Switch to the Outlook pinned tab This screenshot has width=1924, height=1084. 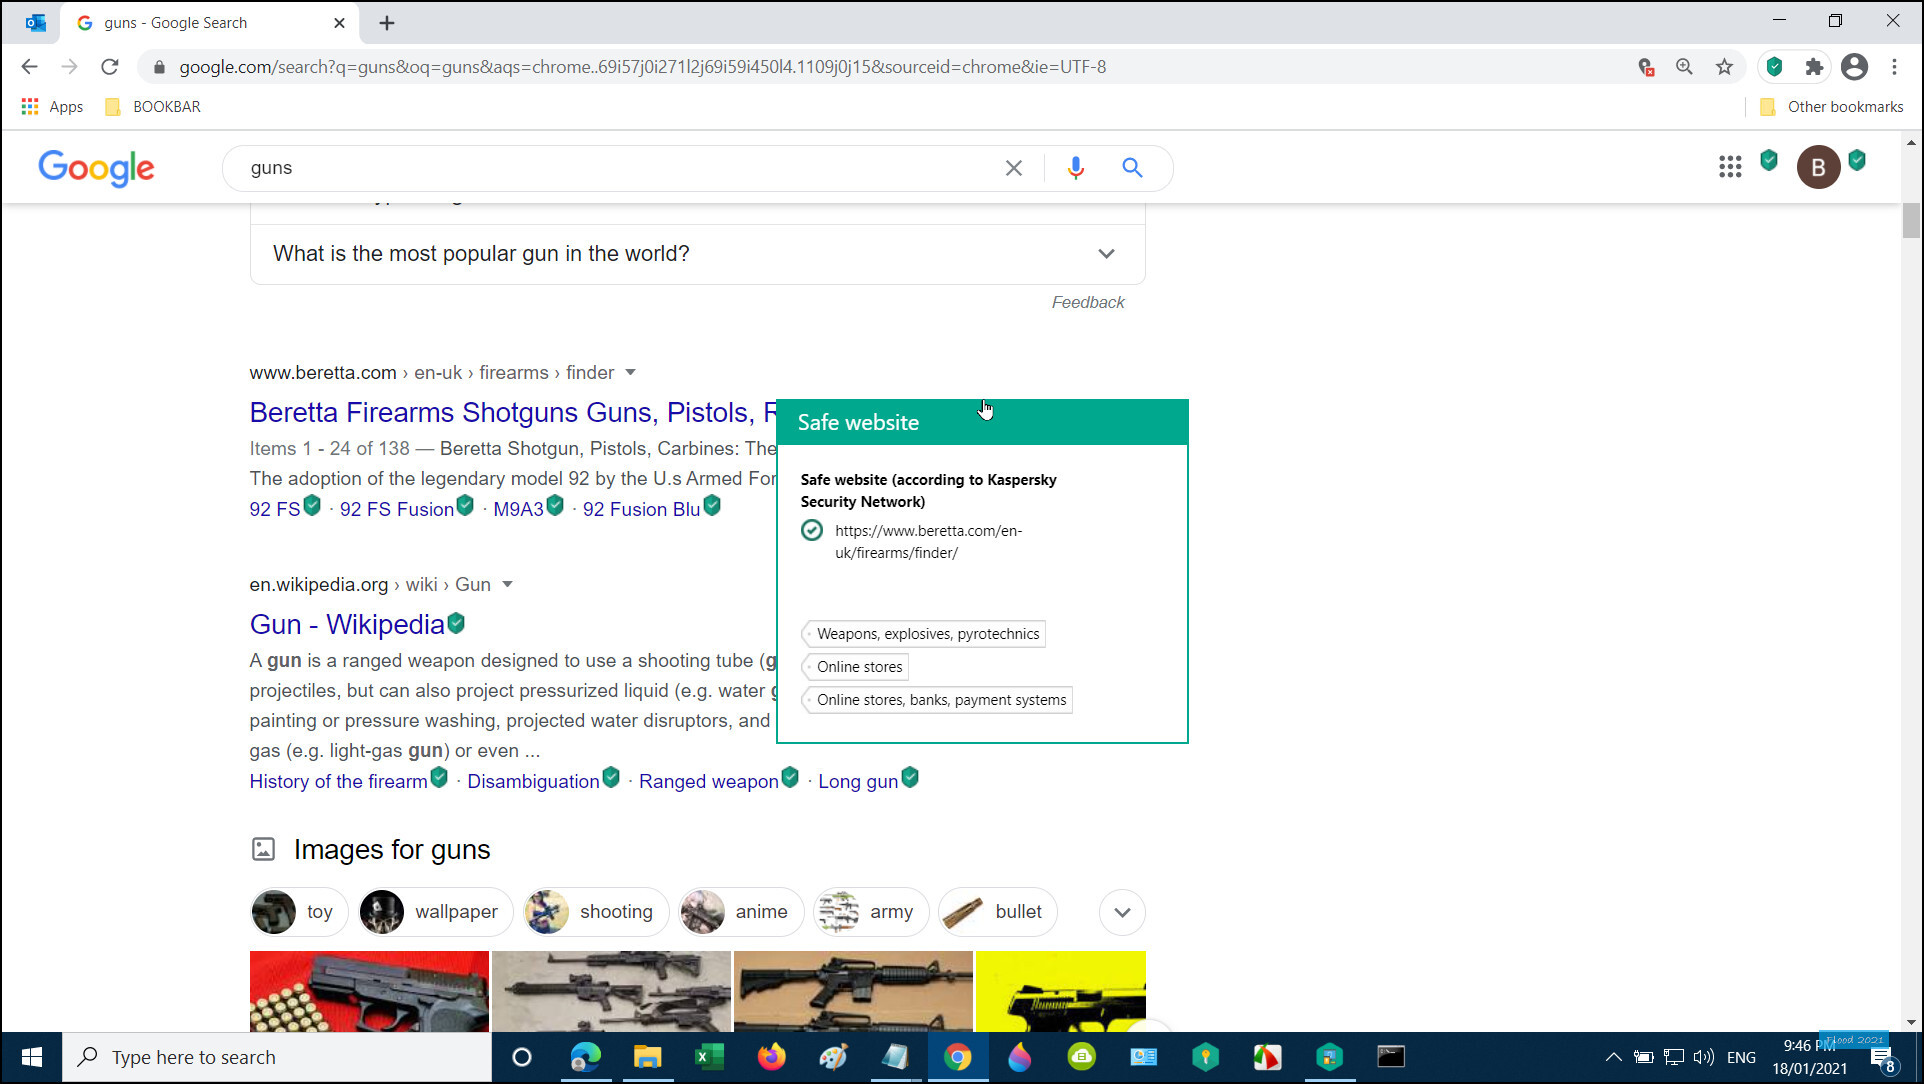(36, 22)
